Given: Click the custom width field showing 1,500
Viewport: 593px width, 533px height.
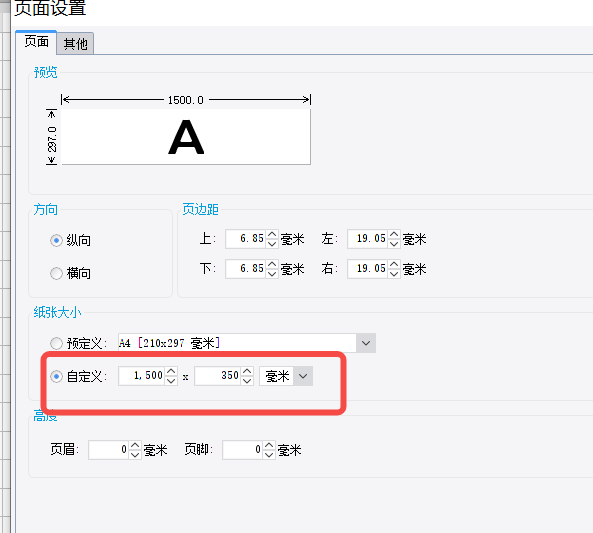Looking at the screenshot, I should [141, 376].
